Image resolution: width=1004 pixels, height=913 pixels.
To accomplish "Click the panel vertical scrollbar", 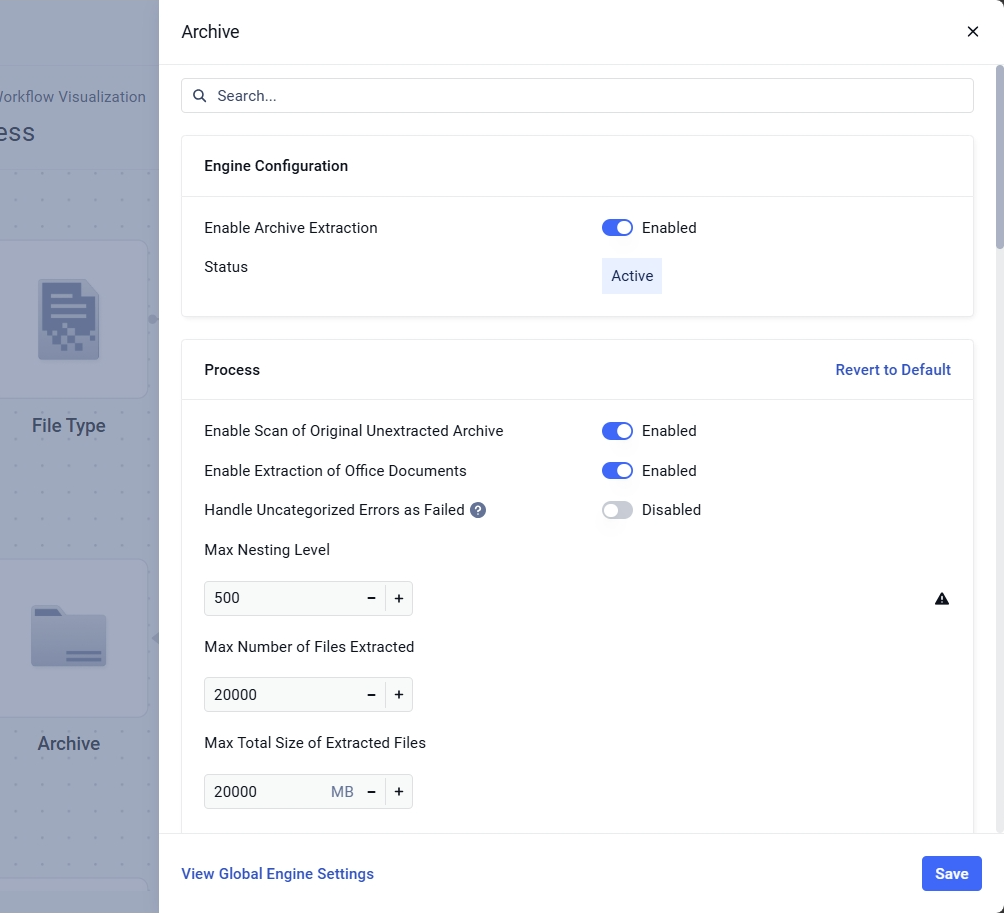I will 999,157.
